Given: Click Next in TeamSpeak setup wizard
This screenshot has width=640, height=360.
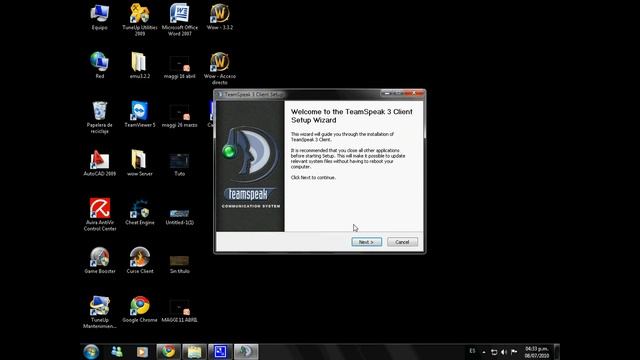Looking at the screenshot, I should point(367,242).
